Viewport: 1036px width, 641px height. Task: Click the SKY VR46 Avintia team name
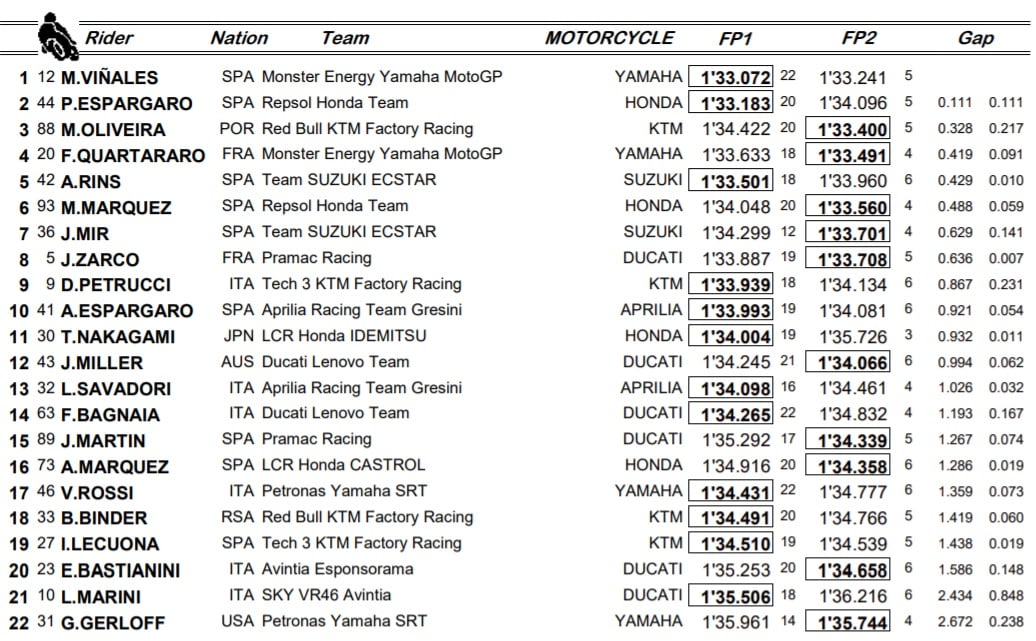[326, 595]
